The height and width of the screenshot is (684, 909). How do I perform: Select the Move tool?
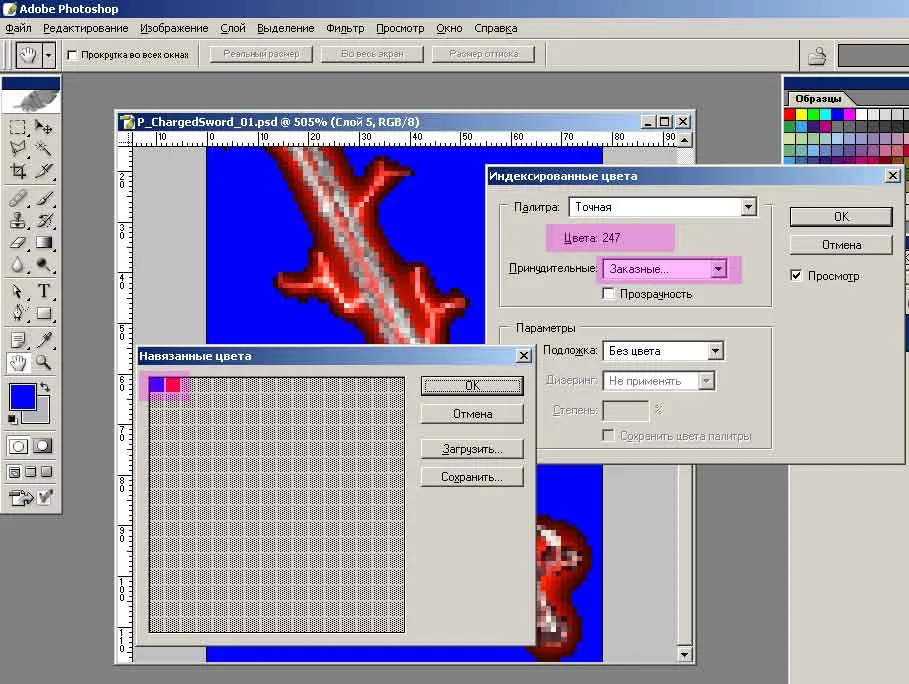click(44, 127)
